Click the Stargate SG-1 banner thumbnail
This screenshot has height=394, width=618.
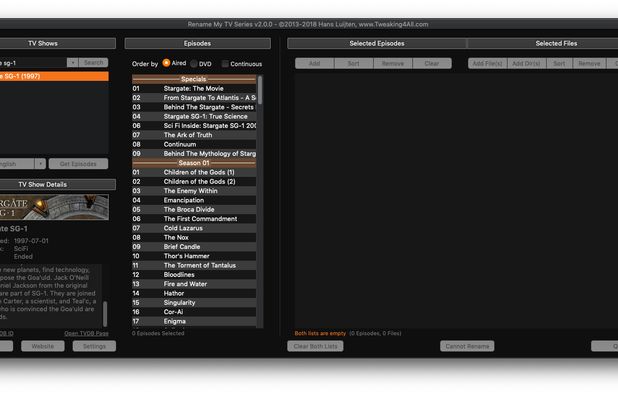pyautogui.click(x=54, y=207)
